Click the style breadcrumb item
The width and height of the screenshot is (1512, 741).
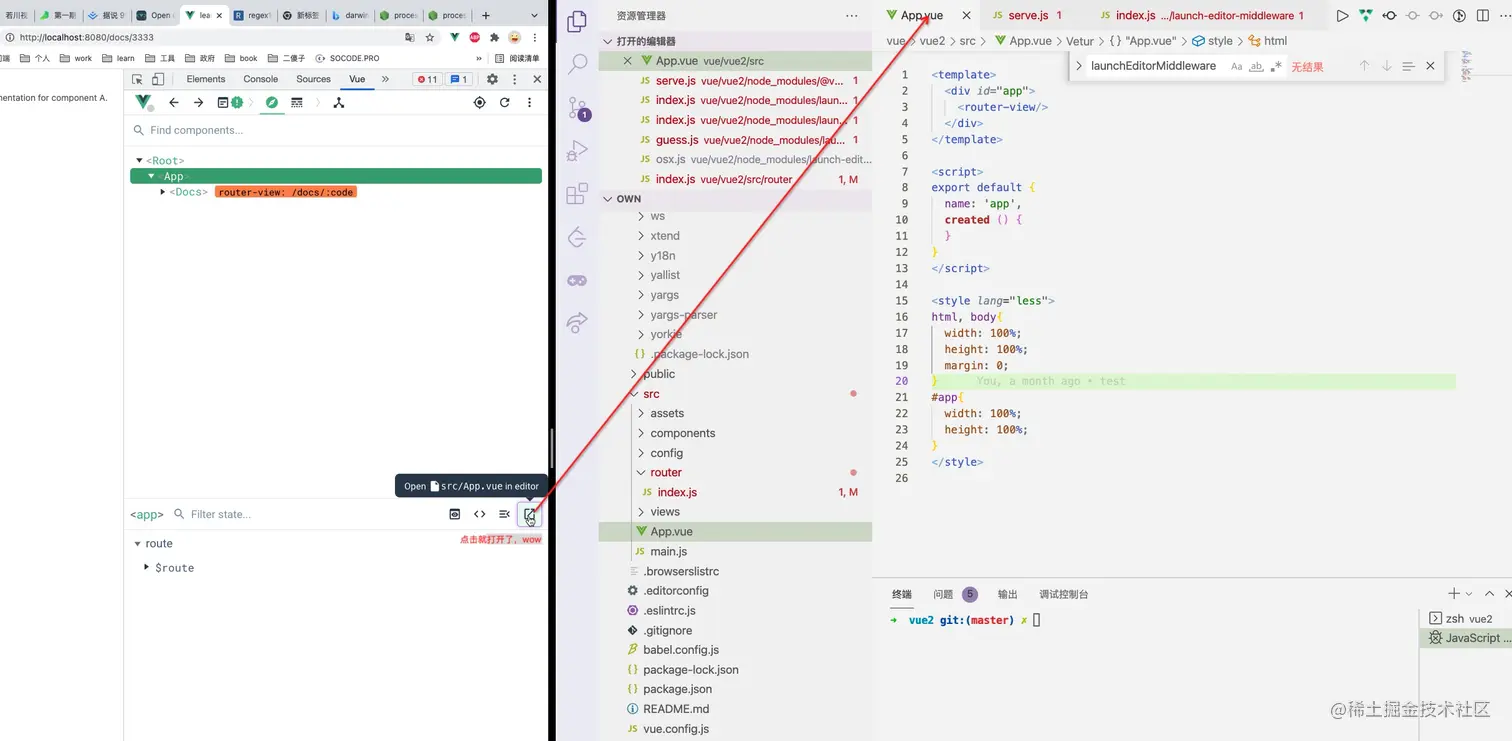(x=1212, y=41)
